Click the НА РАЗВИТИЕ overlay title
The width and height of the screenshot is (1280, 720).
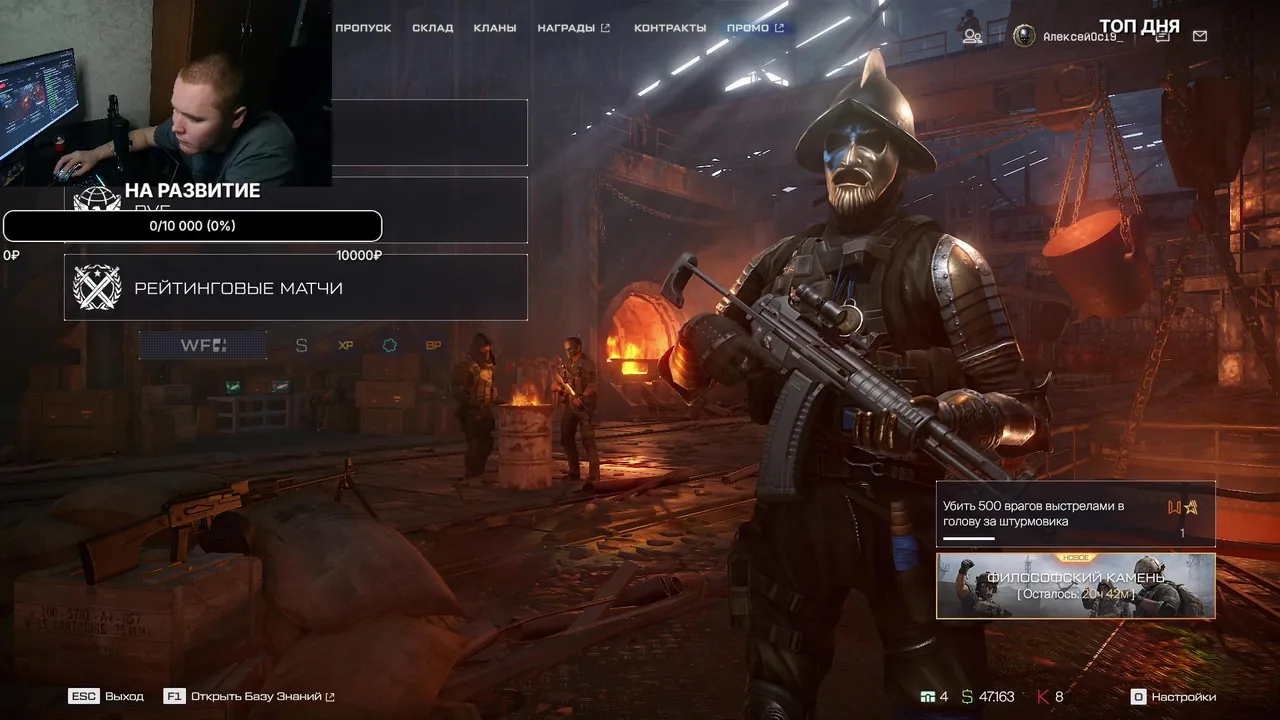click(x=192, y=190)
